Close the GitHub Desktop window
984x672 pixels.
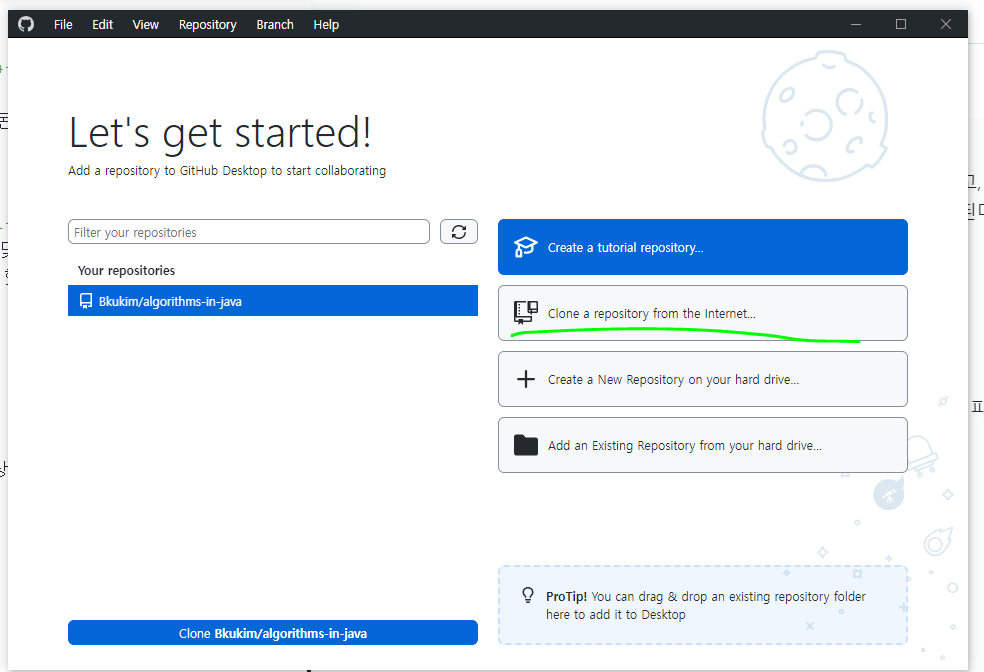tap(946, 24)
